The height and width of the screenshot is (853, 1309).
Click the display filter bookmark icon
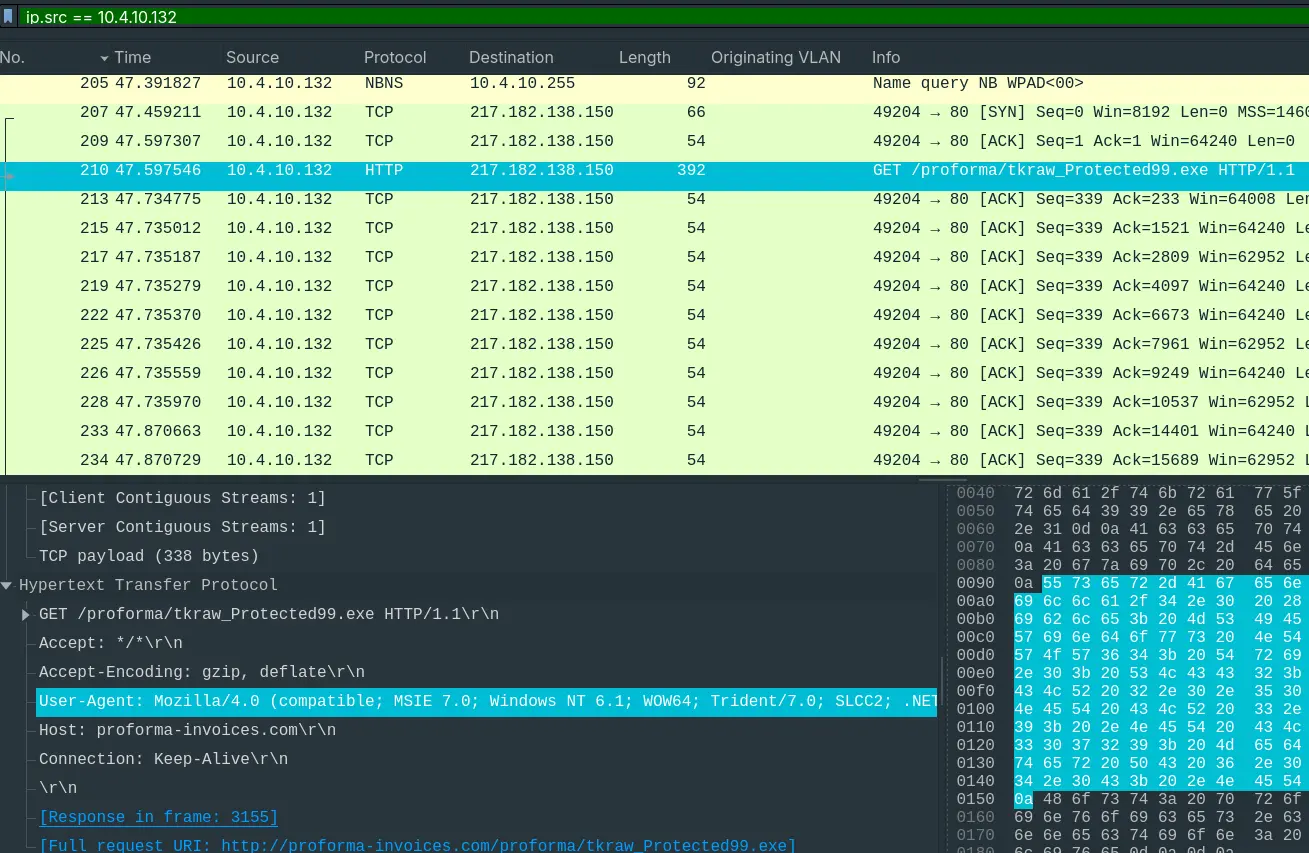point(9,17)
